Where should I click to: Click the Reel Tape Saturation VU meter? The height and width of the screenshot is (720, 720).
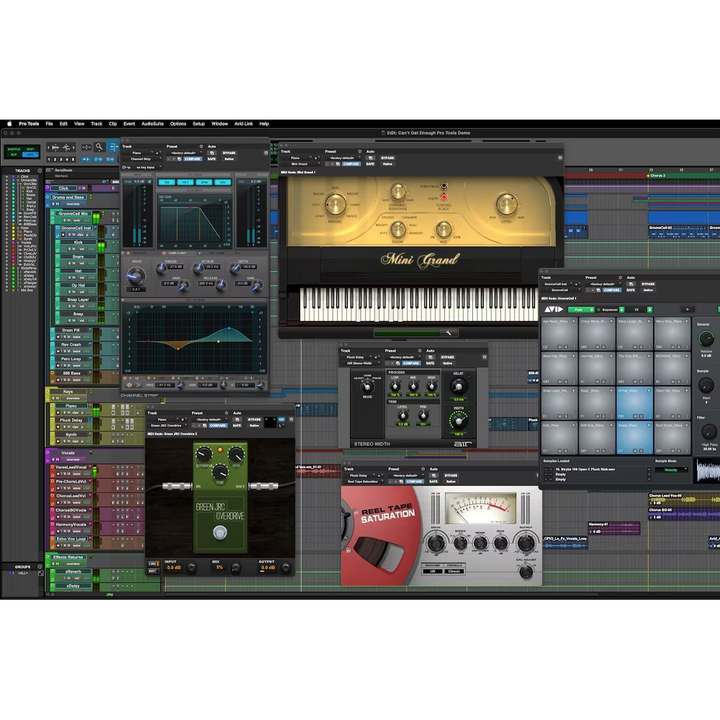tap(480, 508)
